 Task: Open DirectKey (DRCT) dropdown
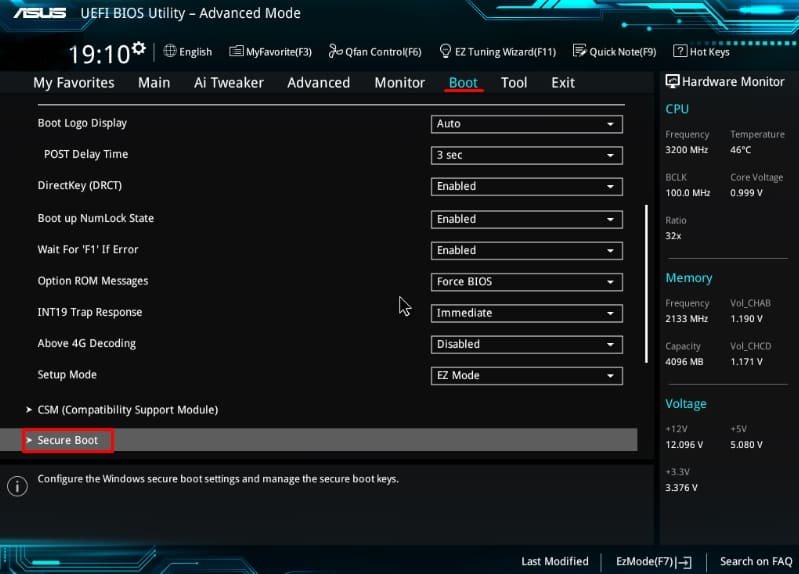(526, 187)
